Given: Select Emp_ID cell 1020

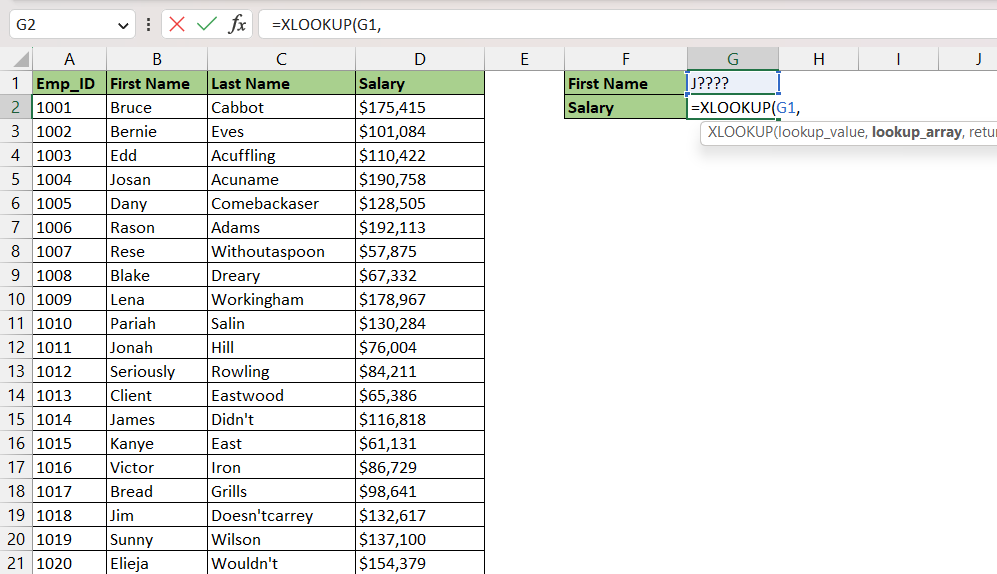Looking at the screenshot, I should pos(69,563).
